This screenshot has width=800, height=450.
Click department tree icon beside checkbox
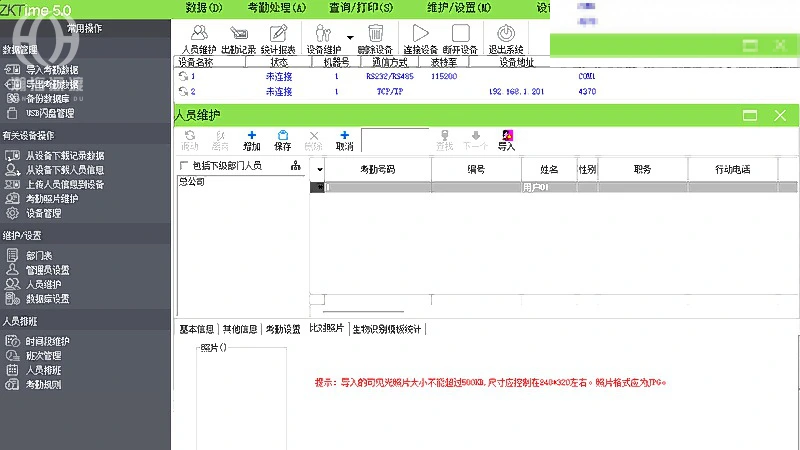(x=295, y=165)
